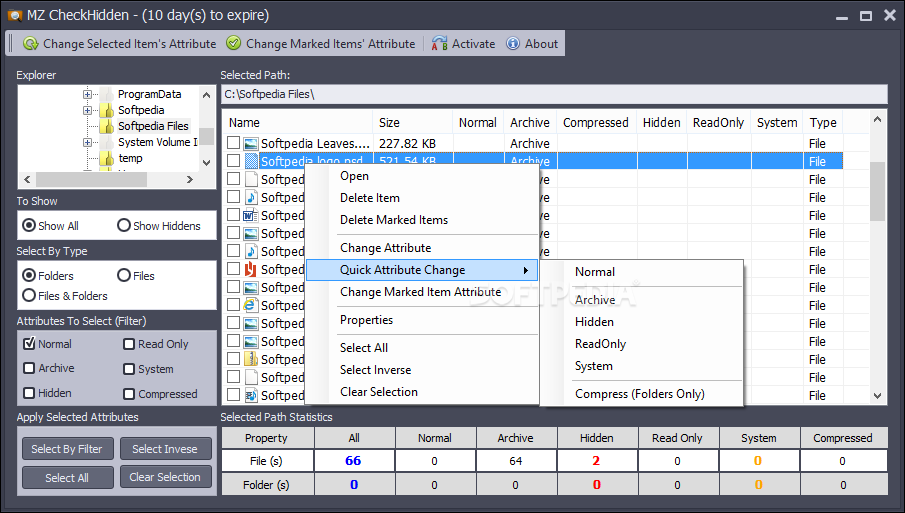This screenshot has width=905, height=513.
Task: Enable the Compressed attribute filter
Action: 129,394
